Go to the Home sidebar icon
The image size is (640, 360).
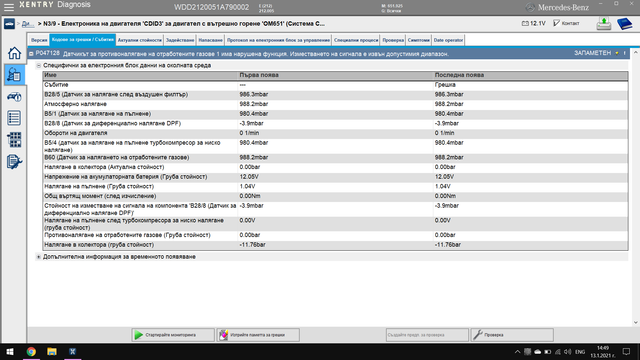(14, 53)
